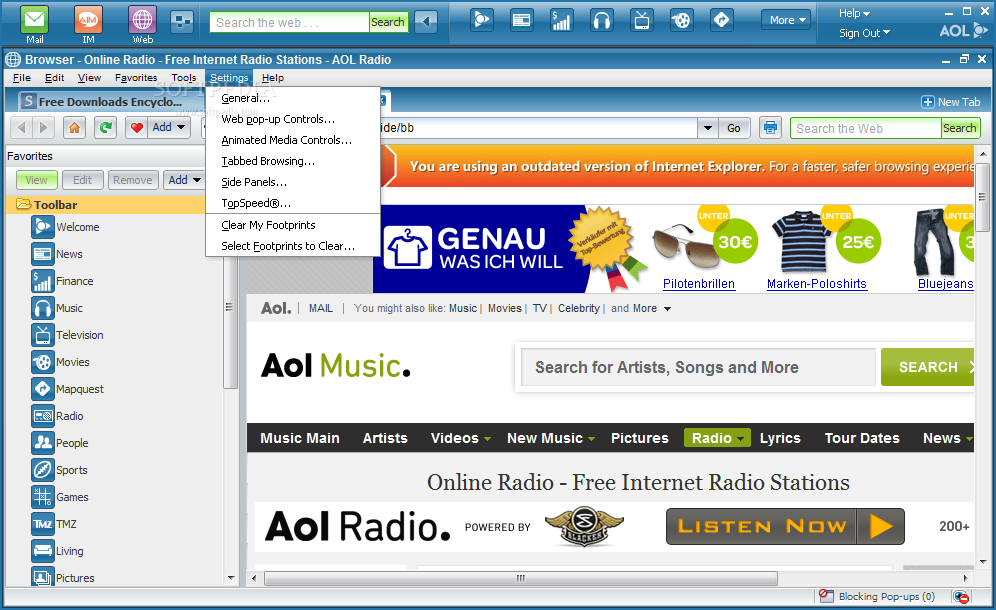The height and width of the screenshot is (610, 996).
Task: Open the Mapquest icon in top toolbar
Action: [722, 20]
